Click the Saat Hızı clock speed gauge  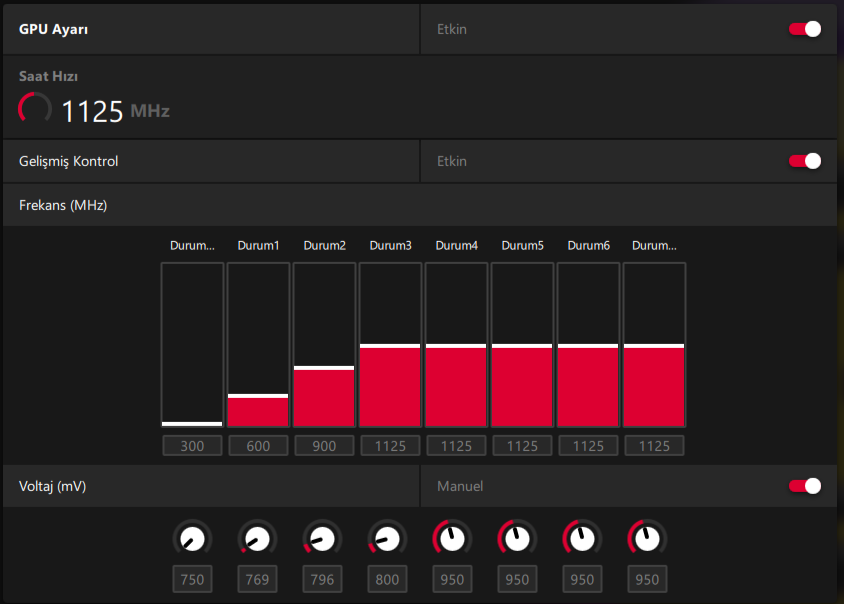point(35,109)
